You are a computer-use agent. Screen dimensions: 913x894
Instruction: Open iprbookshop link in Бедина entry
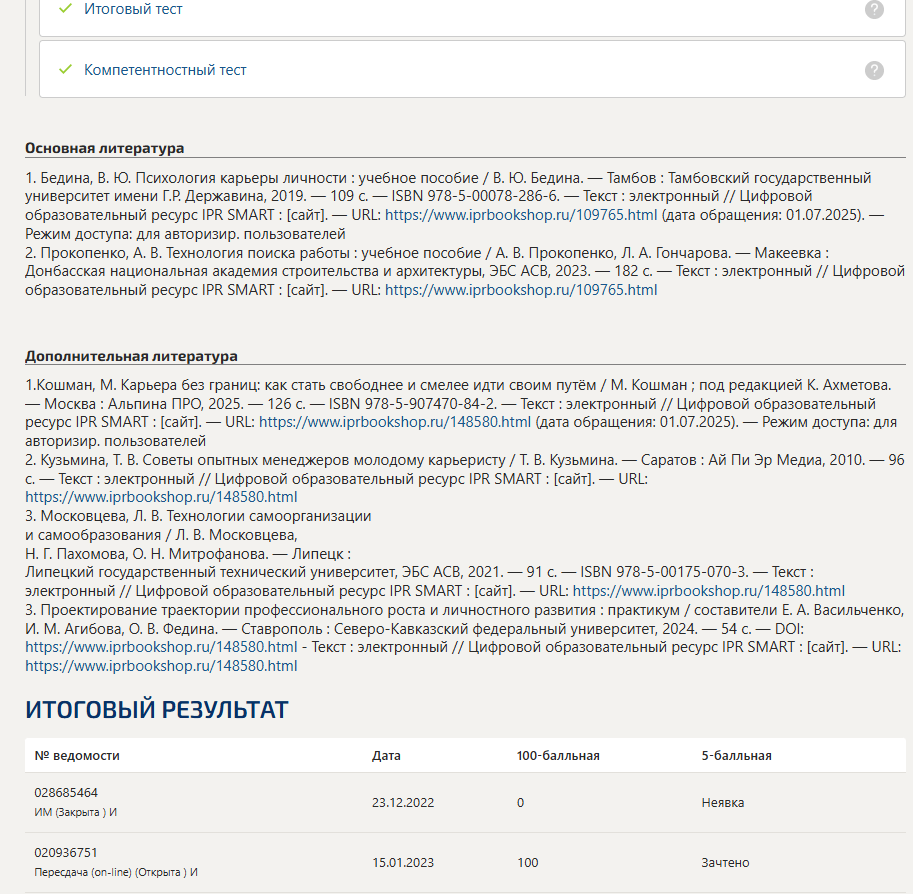tap(521, 215)
